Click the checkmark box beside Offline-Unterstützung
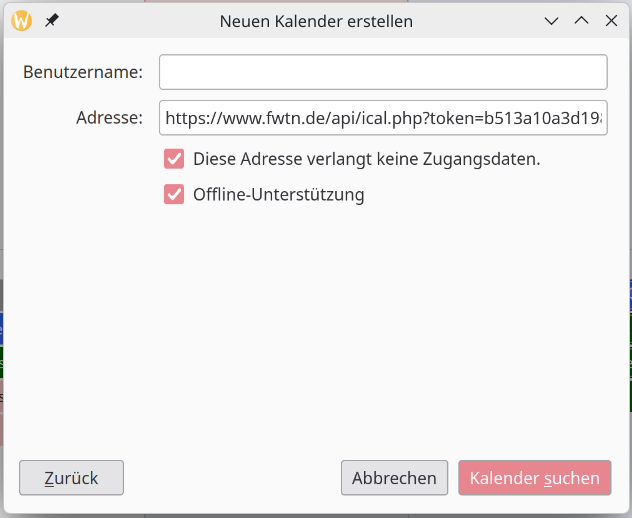The width and height of the screenshot is (632, 518). click(x=174, y=195)
